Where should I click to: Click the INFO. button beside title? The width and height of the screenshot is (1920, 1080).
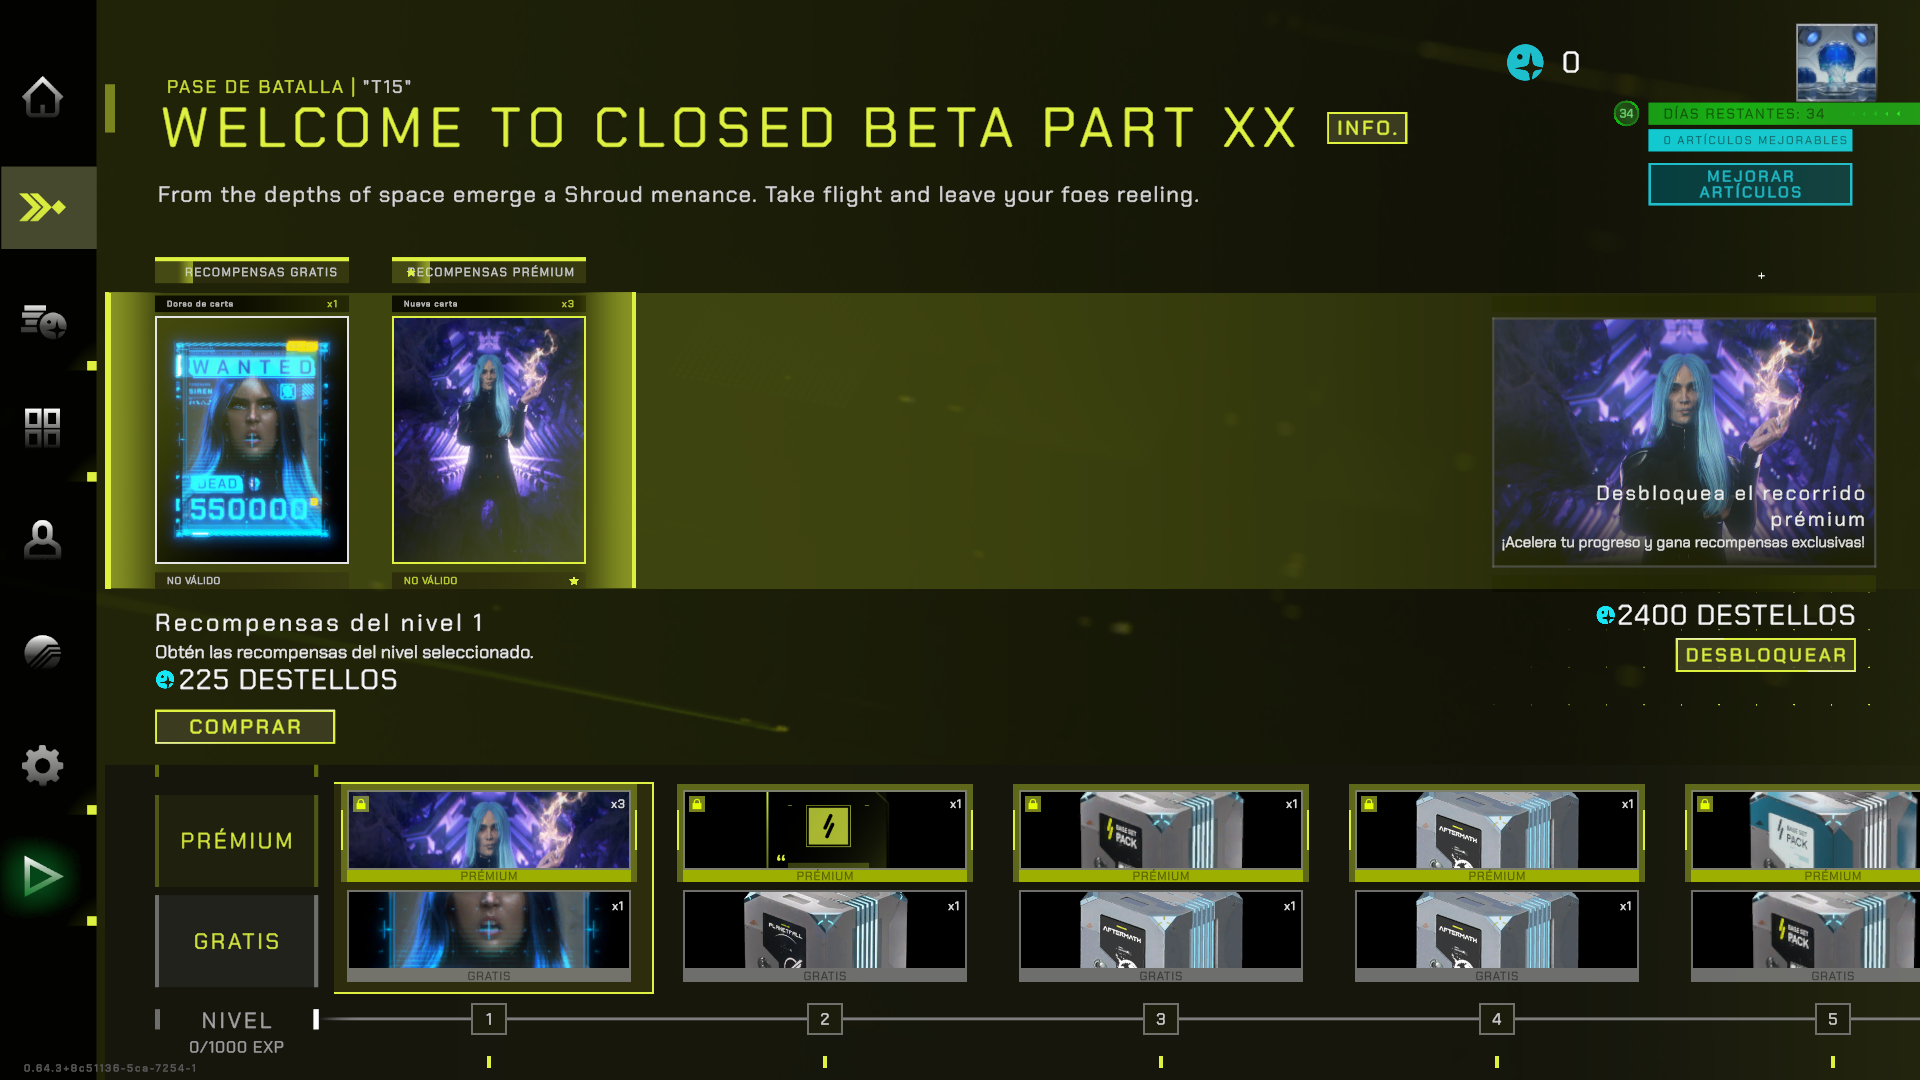(1367, 128)
